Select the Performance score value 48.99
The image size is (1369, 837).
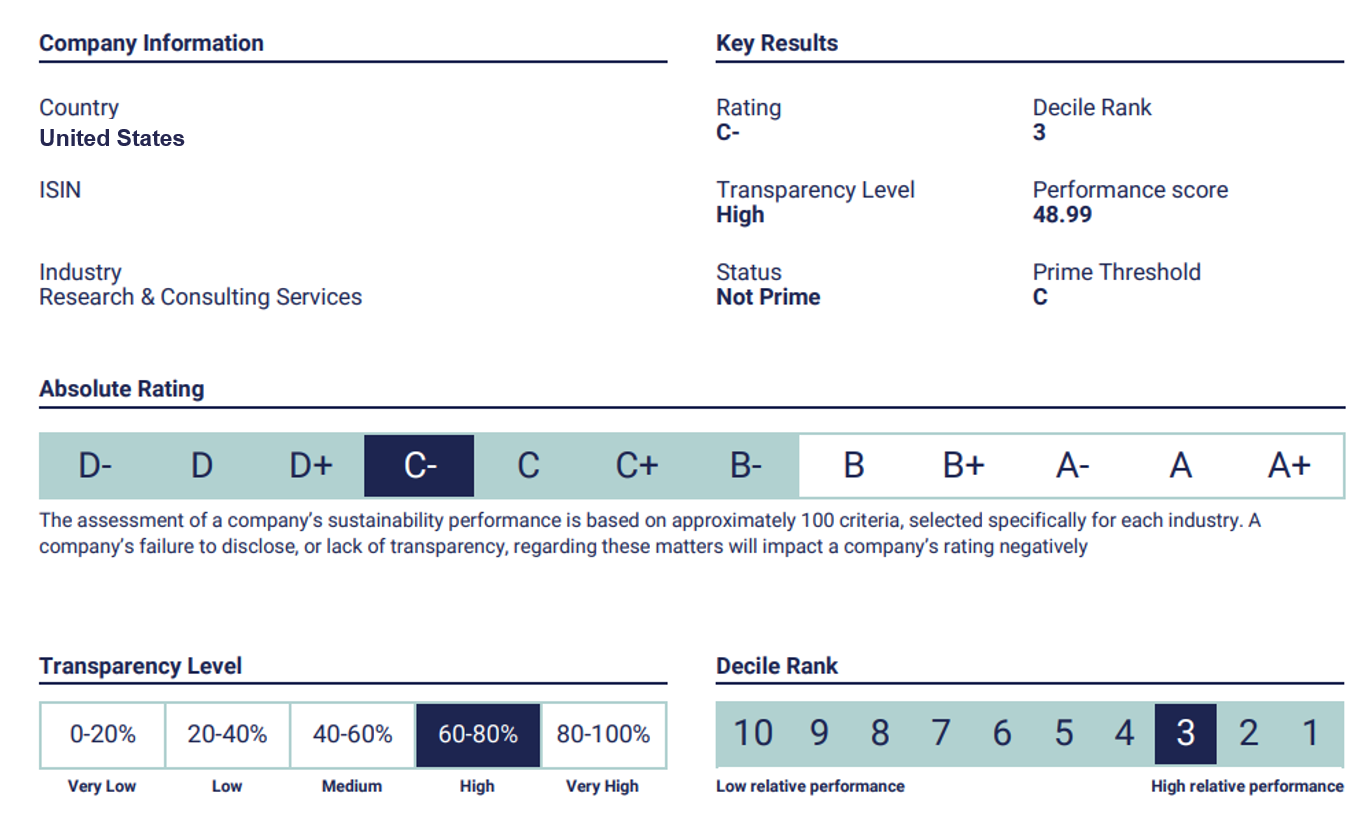[1062, 215]
